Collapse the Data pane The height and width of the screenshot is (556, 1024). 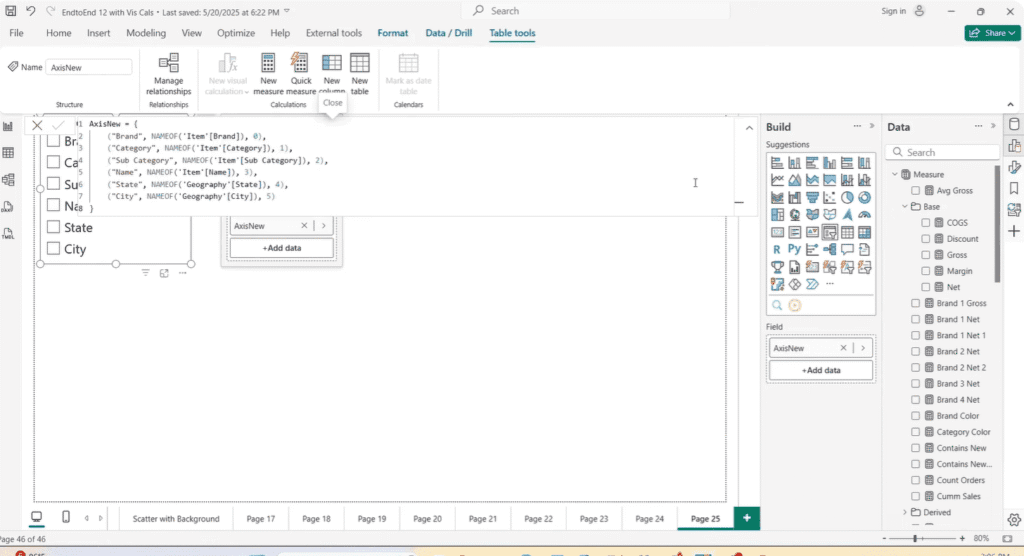pos(993,126)
